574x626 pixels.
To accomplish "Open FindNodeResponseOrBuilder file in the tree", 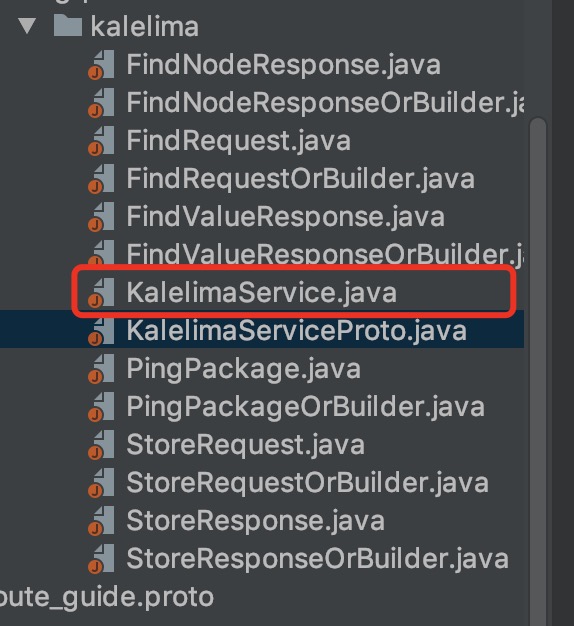I will [325, 103].
